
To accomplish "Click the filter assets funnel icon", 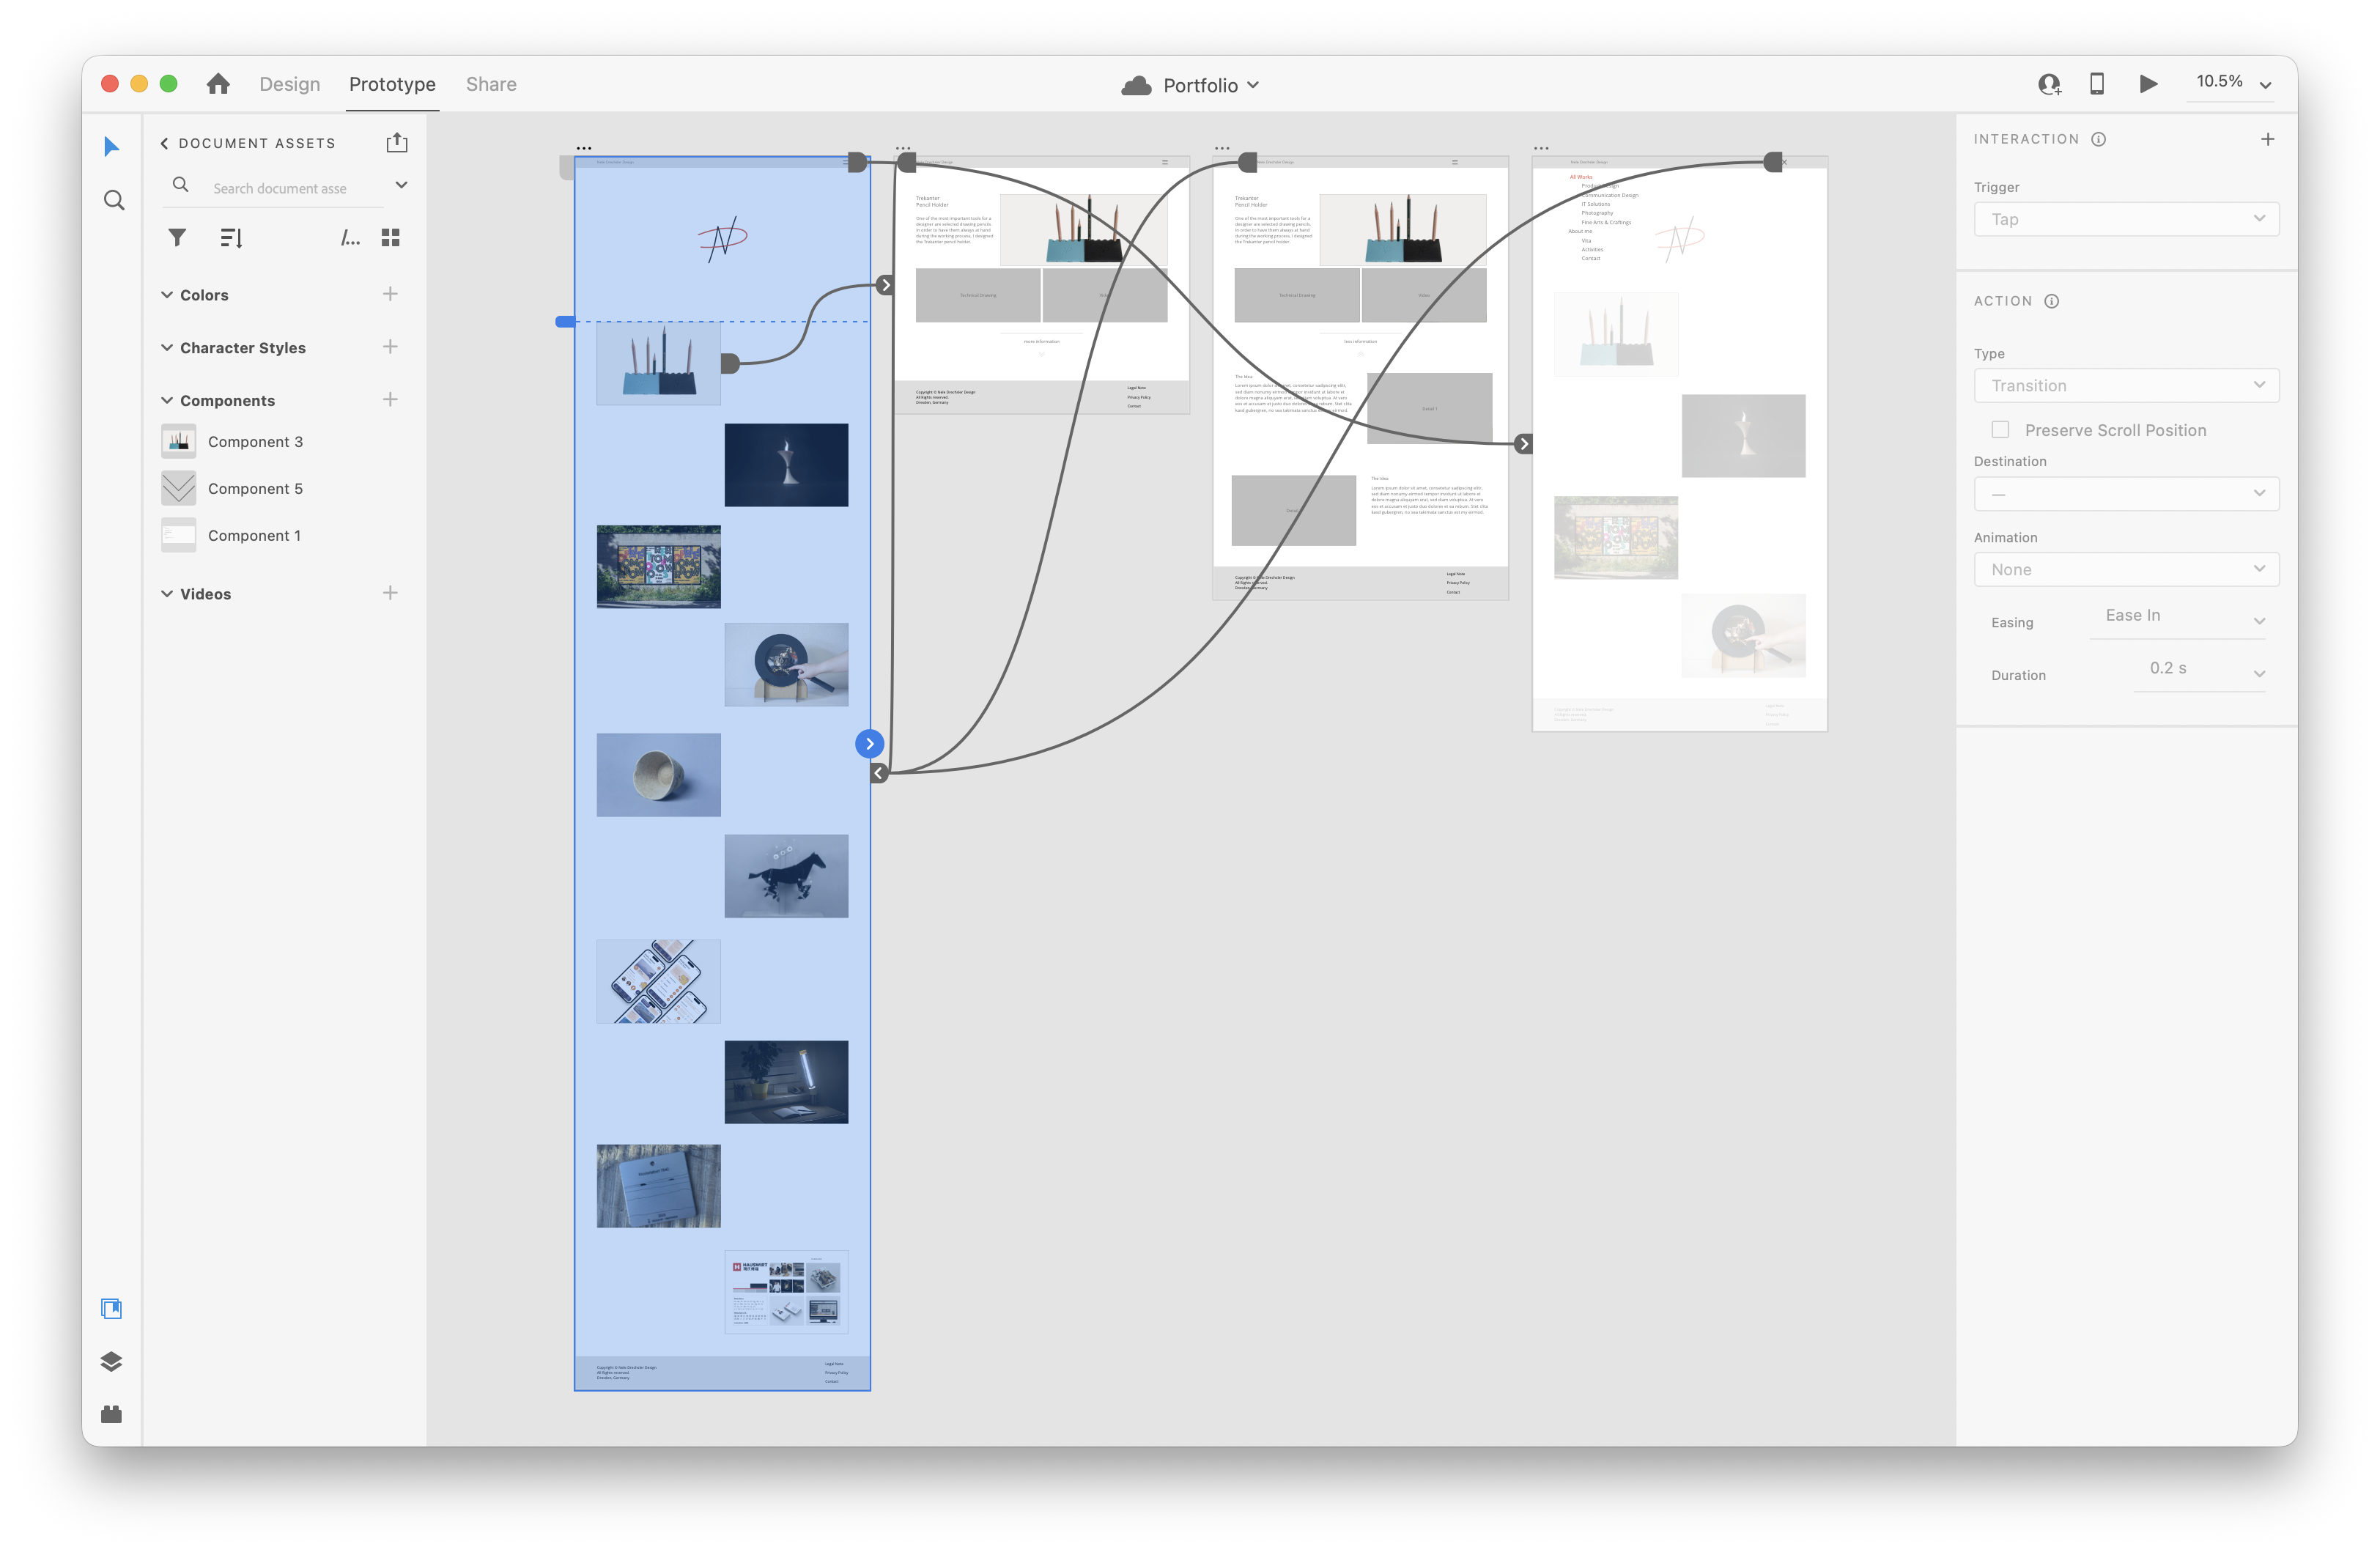I will tap(177, 238).
